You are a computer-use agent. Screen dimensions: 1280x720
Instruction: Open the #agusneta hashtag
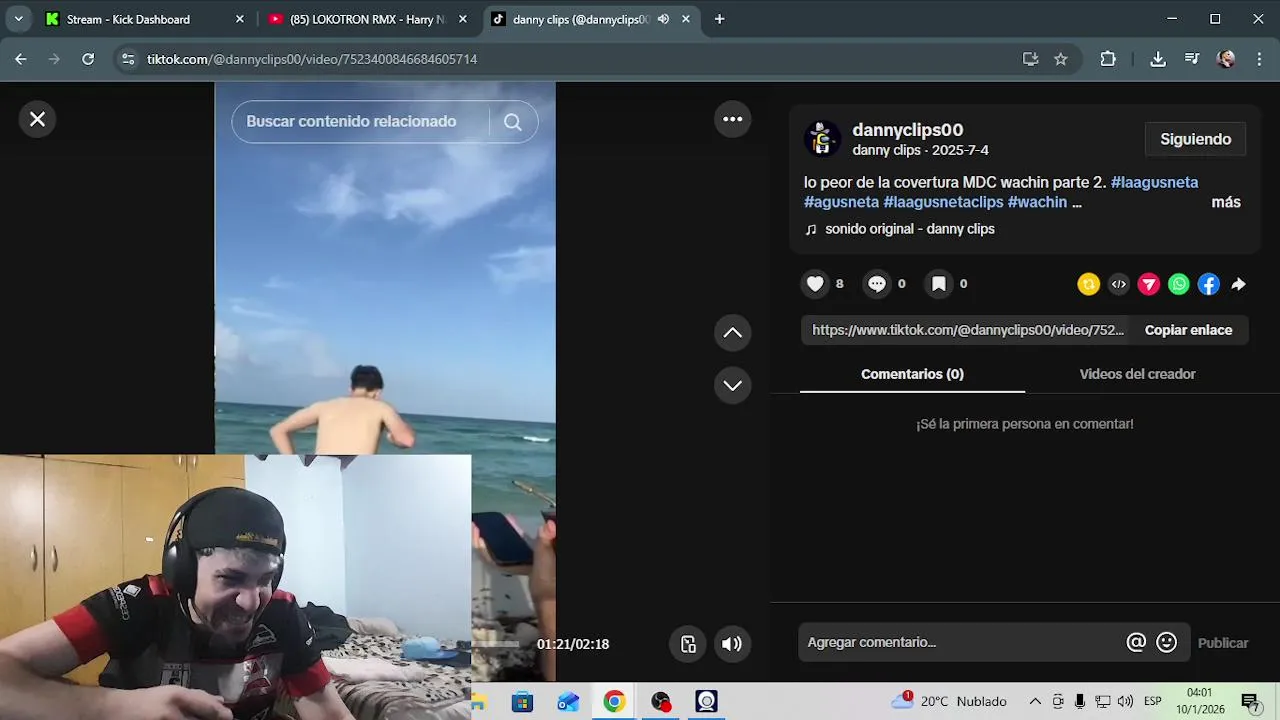pos(841,202)
